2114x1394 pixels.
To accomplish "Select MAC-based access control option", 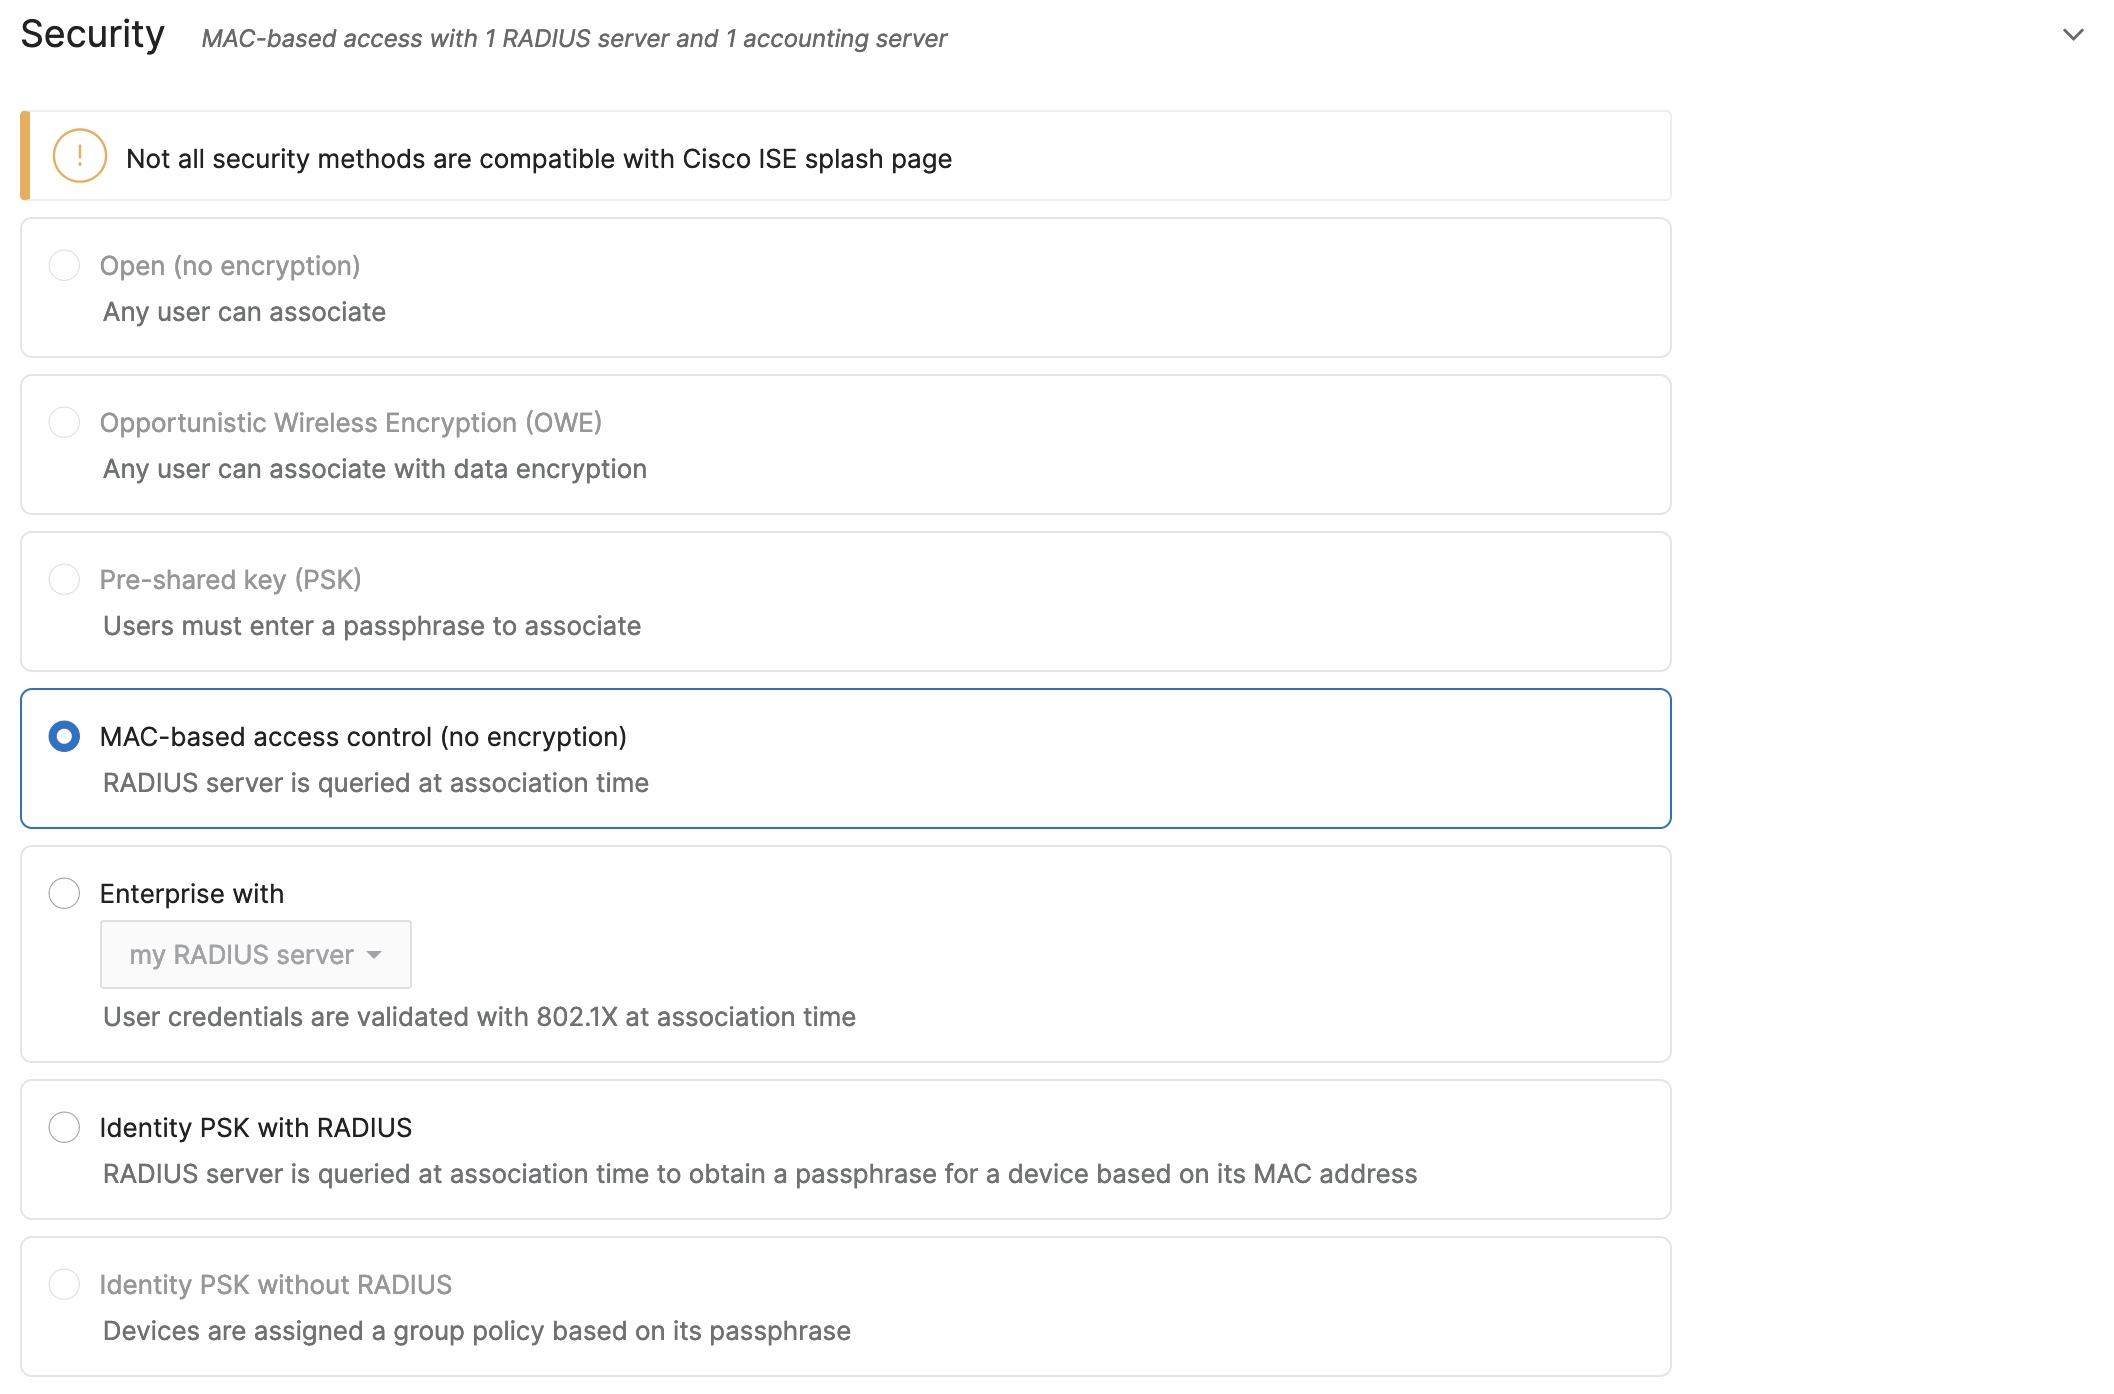I will pos(65,737).
